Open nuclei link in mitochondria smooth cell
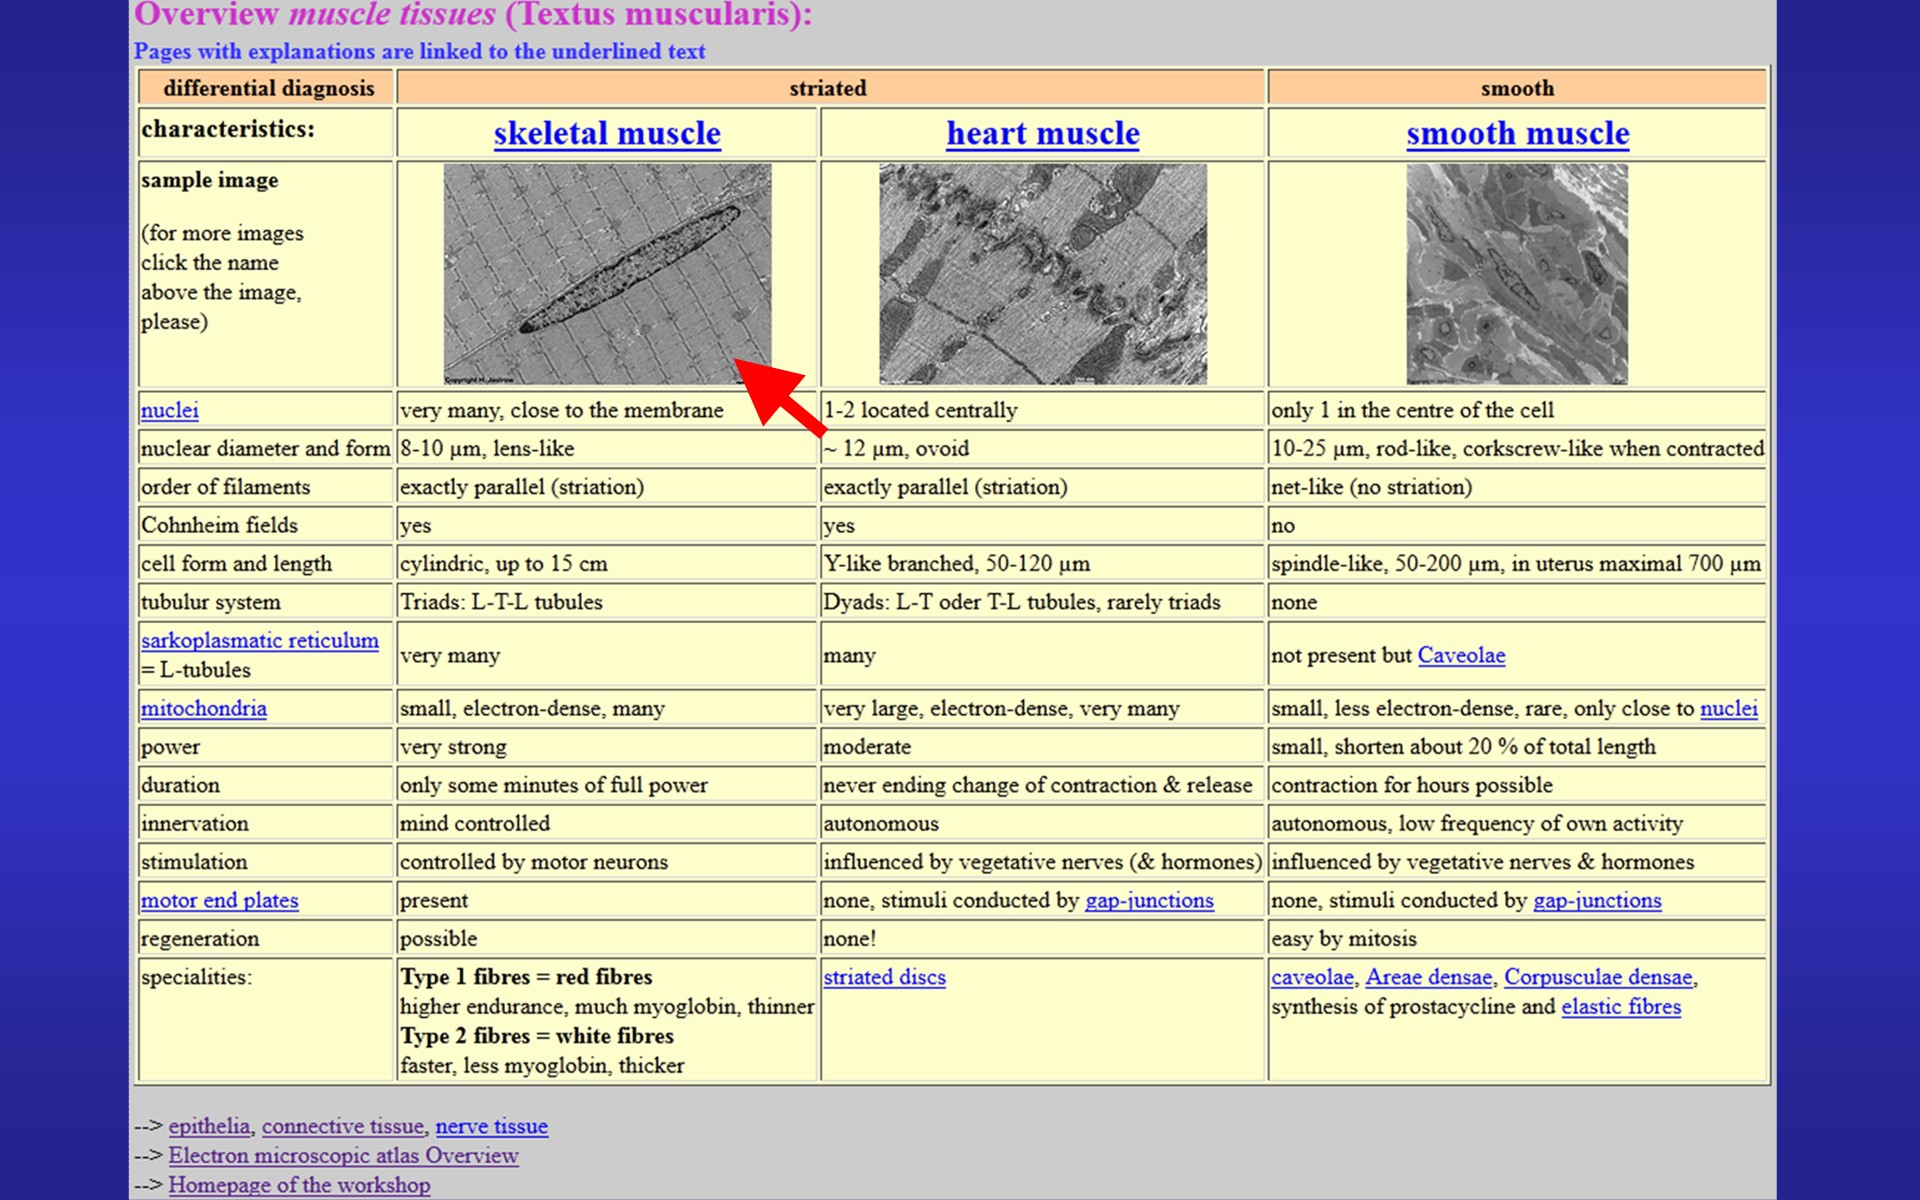 (x=1729, y=708)
